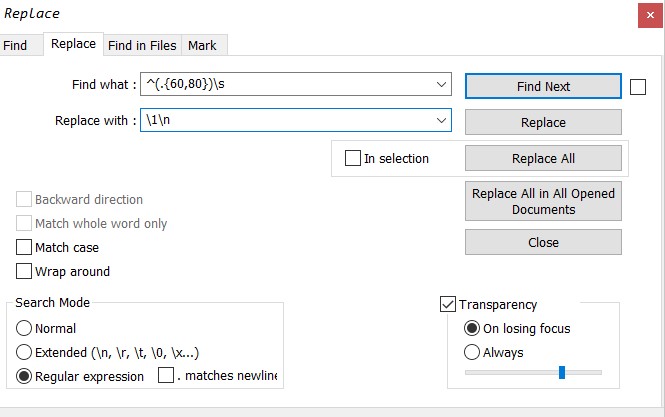The width and height of the screenshot is (665, 417).
Task: Expand the Replace with history dropdown
Action: coord(441,120)
